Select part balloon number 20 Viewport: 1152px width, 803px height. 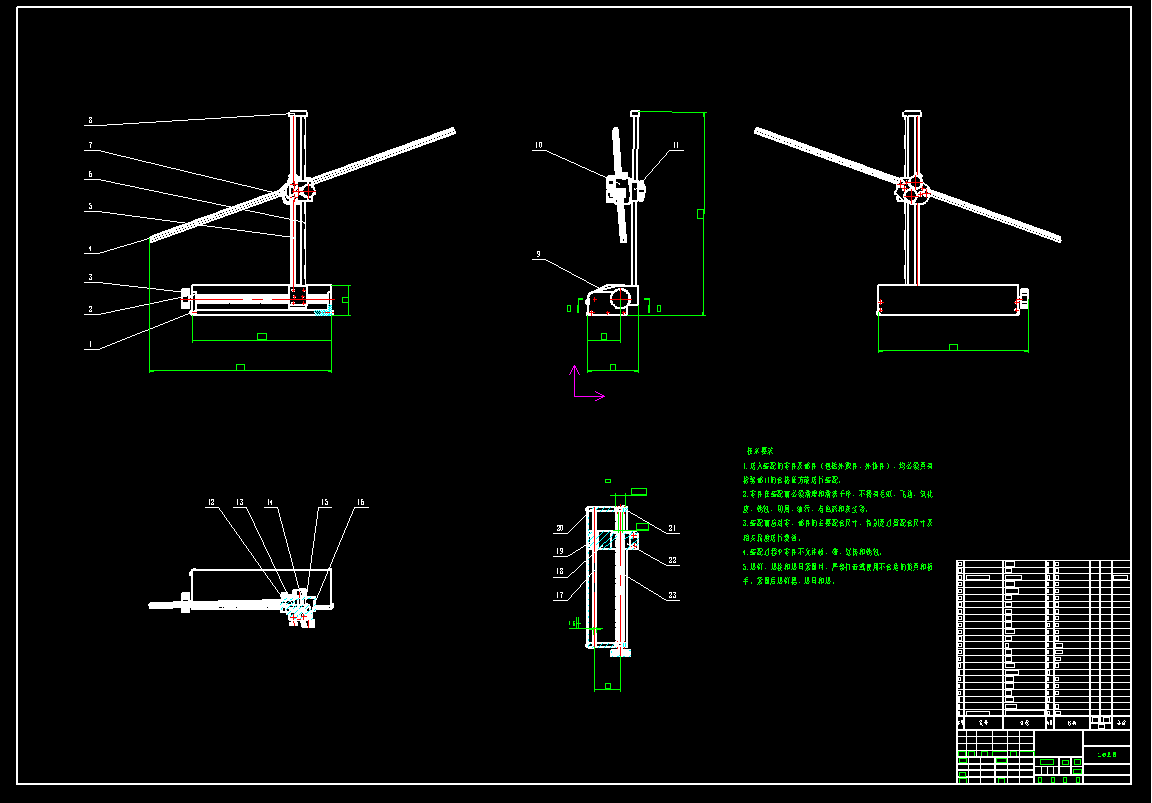560,528
